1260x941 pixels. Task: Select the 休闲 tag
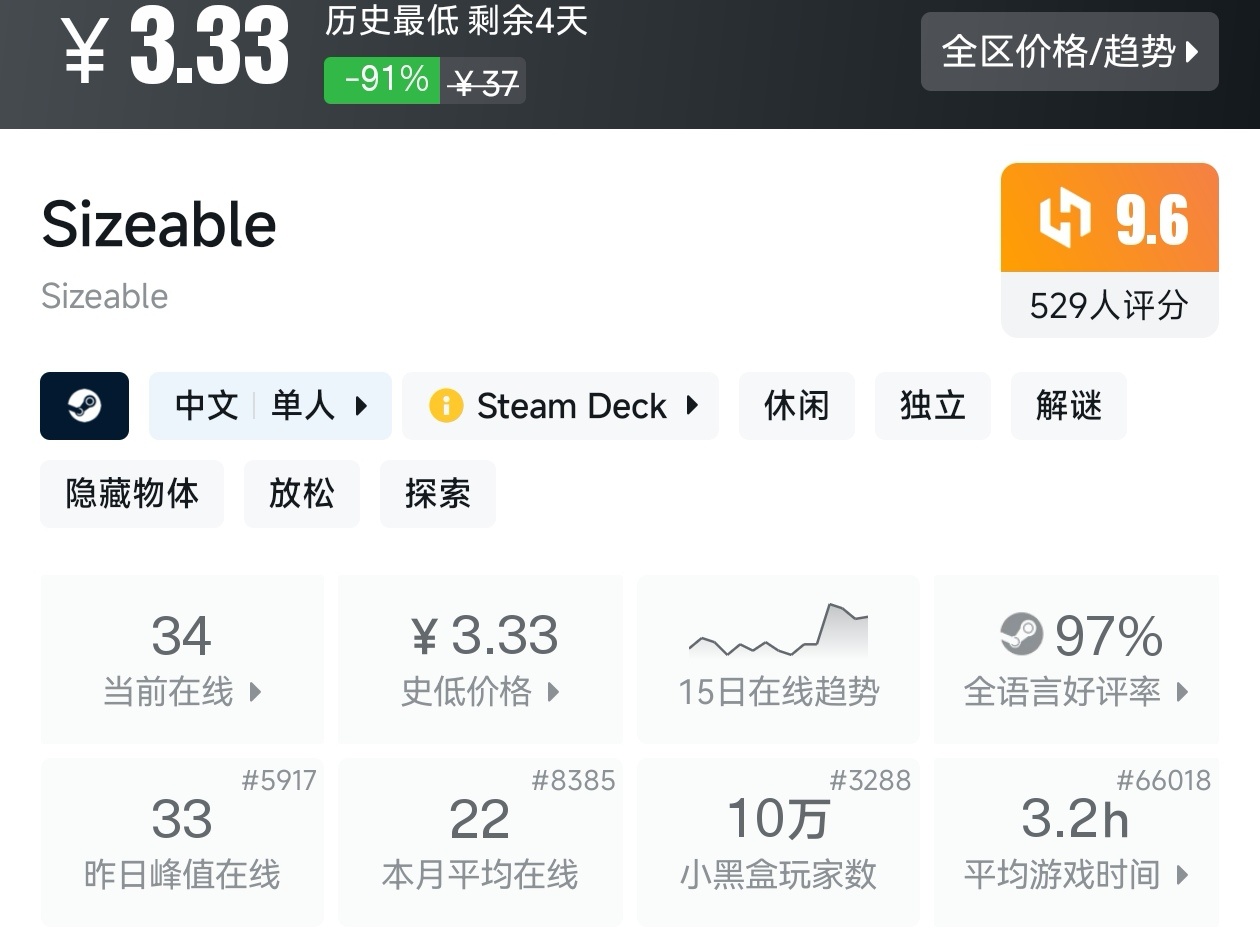click(796, 406)
